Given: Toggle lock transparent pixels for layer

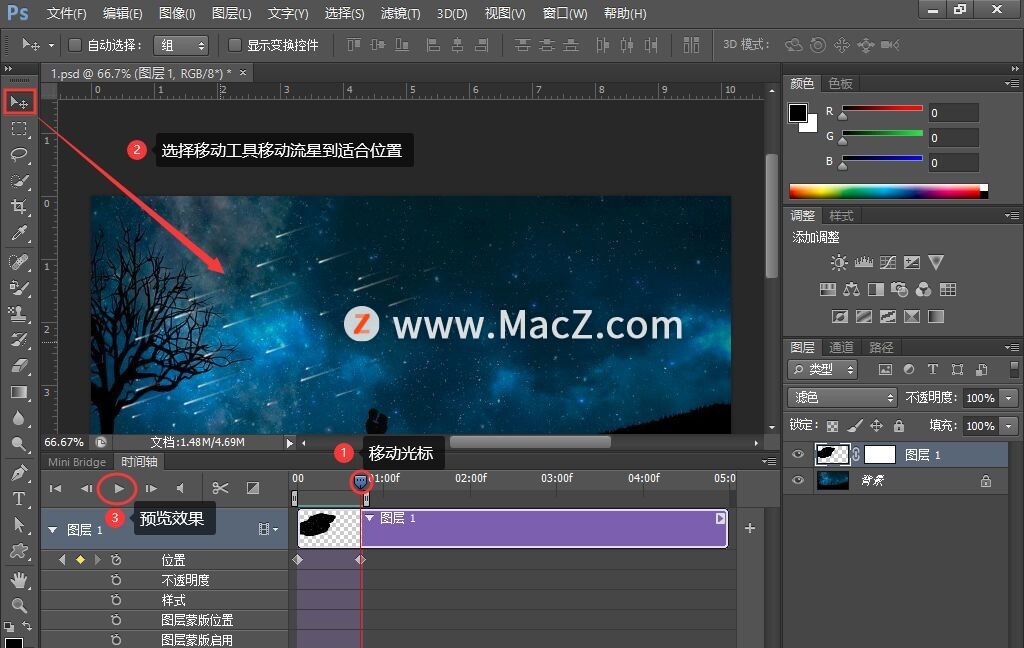Looking at the screenshot, I should coord(832,426).
